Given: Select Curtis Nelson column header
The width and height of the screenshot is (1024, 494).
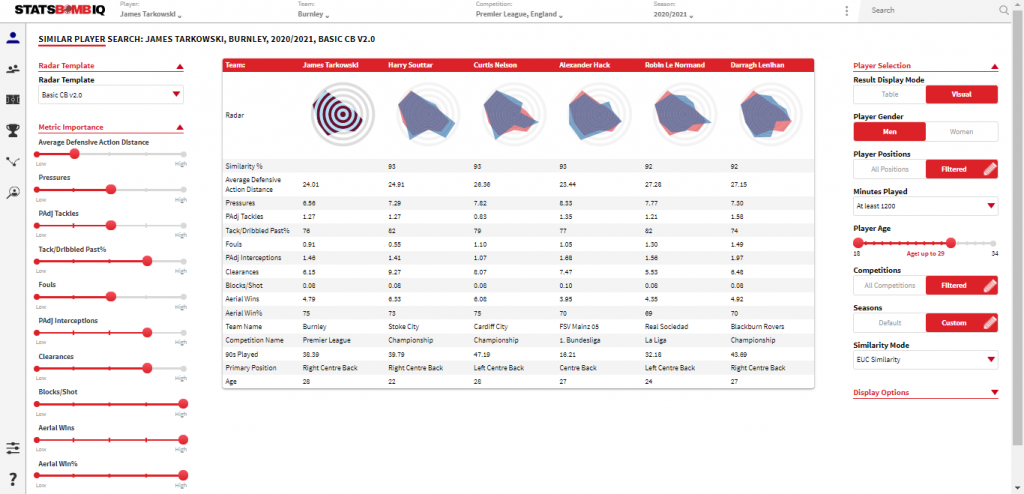Looking at the screenshot, I should [x=494, y=65].
